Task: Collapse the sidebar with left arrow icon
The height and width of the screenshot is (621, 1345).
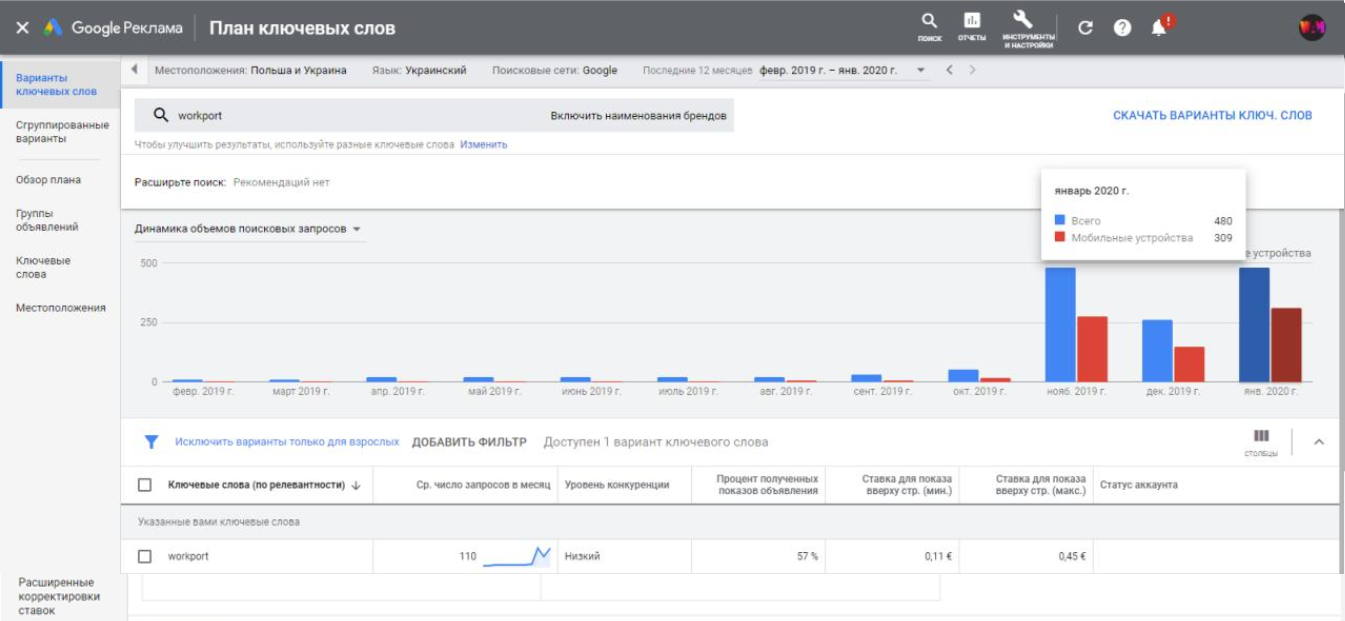Action: click(x=134, y=70)
